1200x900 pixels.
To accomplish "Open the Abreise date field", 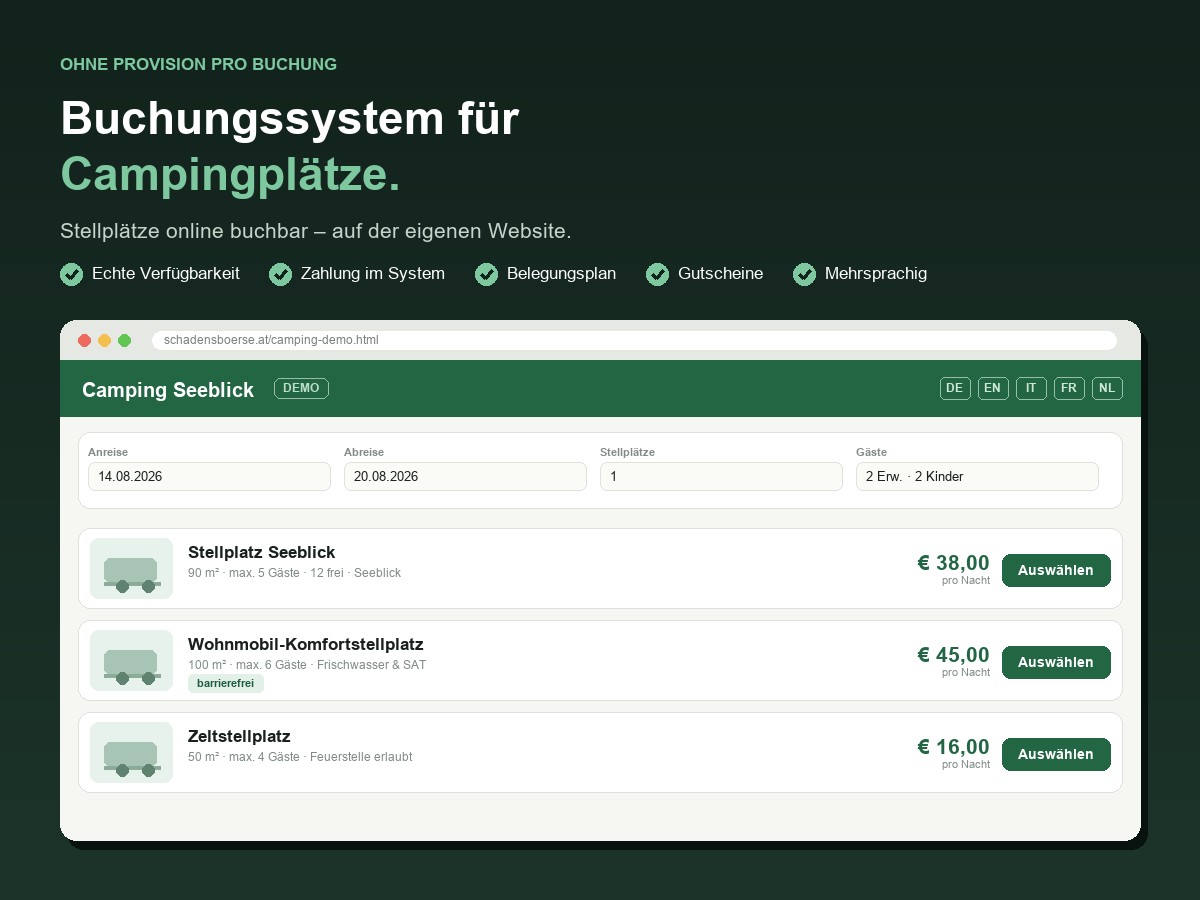I will pyautogui.click(x=465, y=477).
